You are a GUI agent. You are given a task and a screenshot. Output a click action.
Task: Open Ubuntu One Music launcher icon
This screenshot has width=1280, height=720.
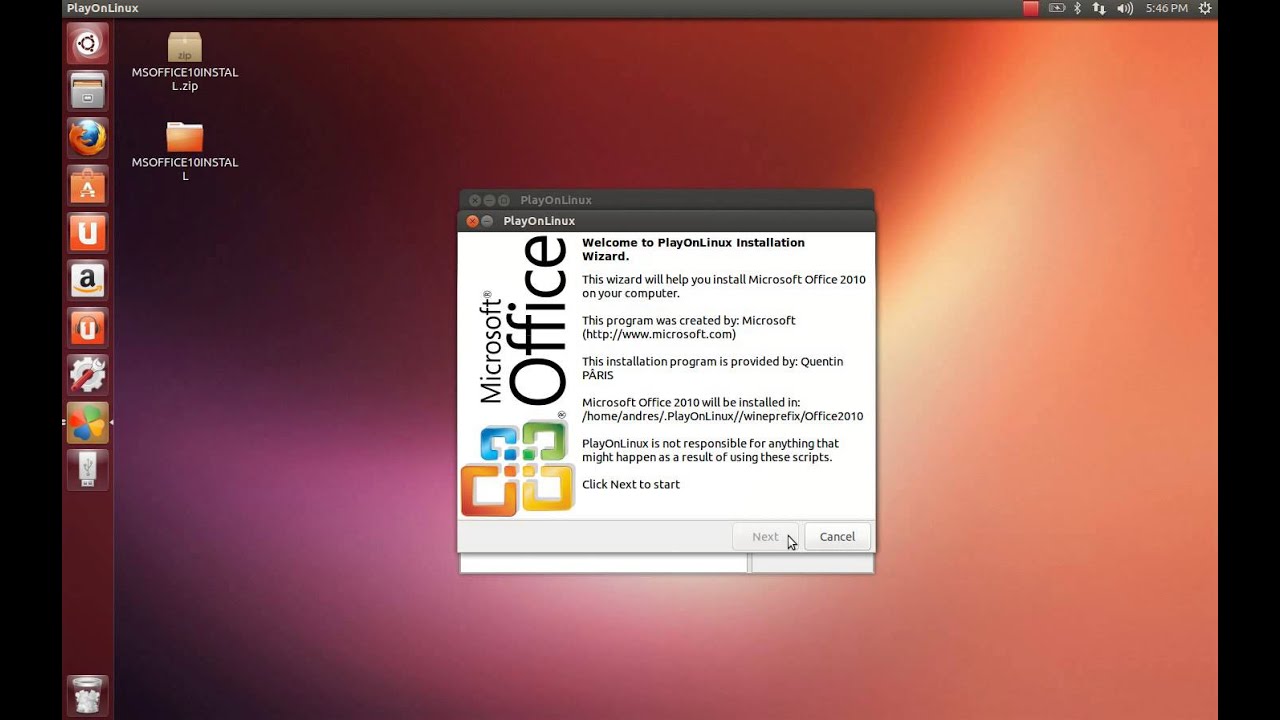pos(87,328)
